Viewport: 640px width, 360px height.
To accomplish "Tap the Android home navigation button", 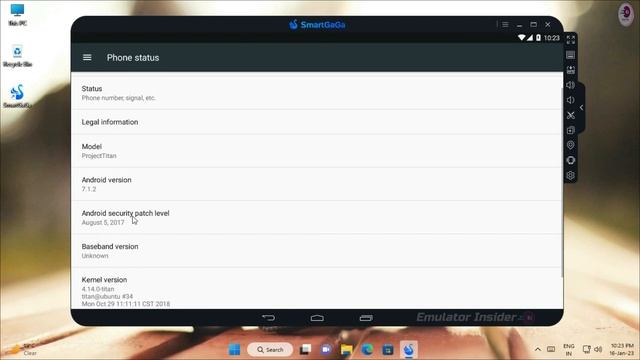I will 317,318.
